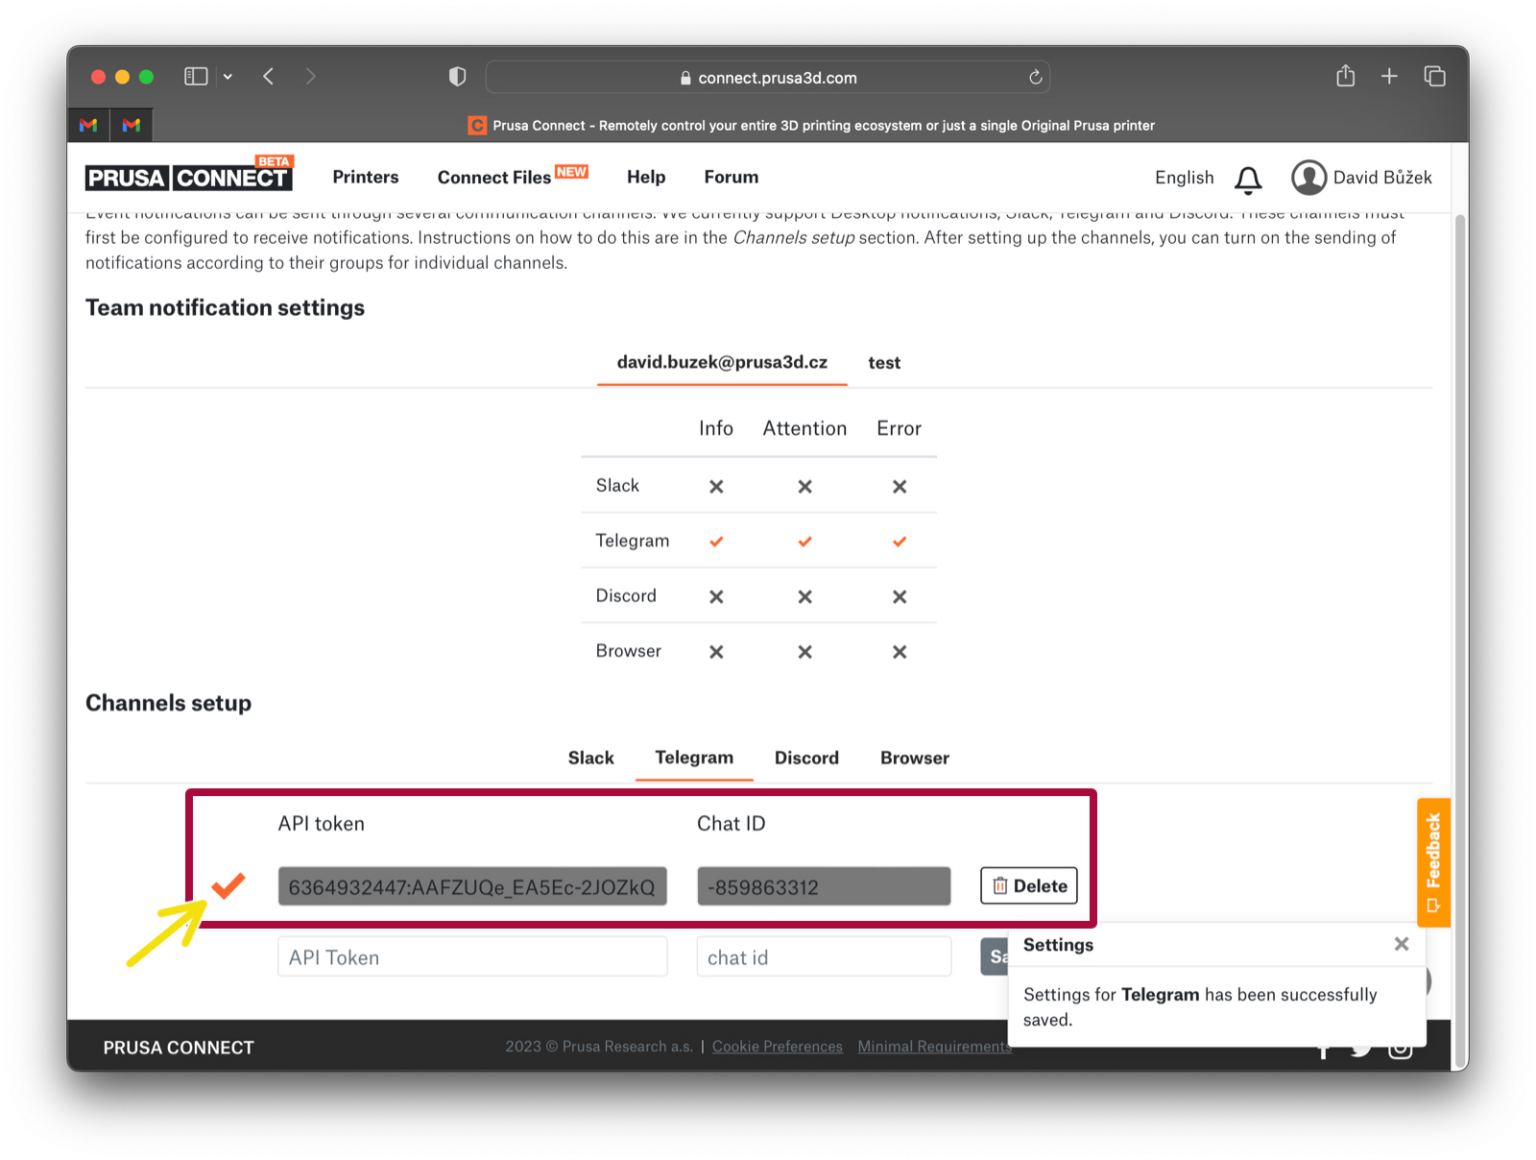Expand the sidebar options chevron in the toolbar
Image resolution: width=1536 pixels, height=1160 pixels.
click(x=228, y=76)
